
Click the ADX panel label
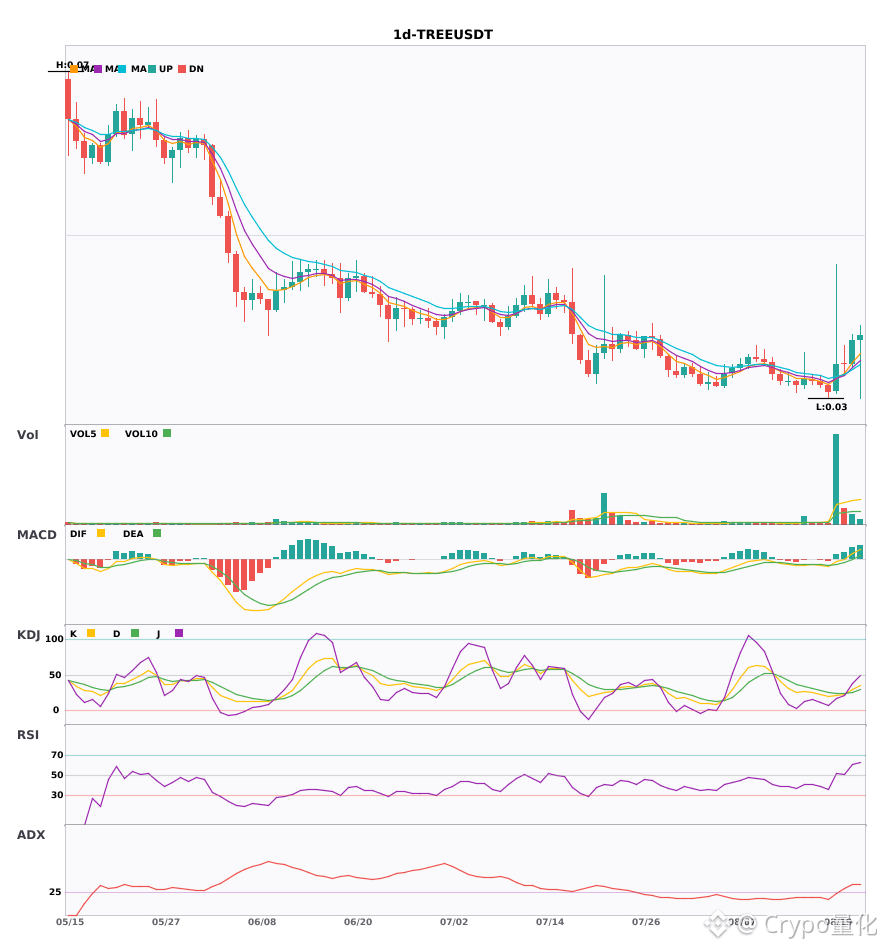coord(31,835)
